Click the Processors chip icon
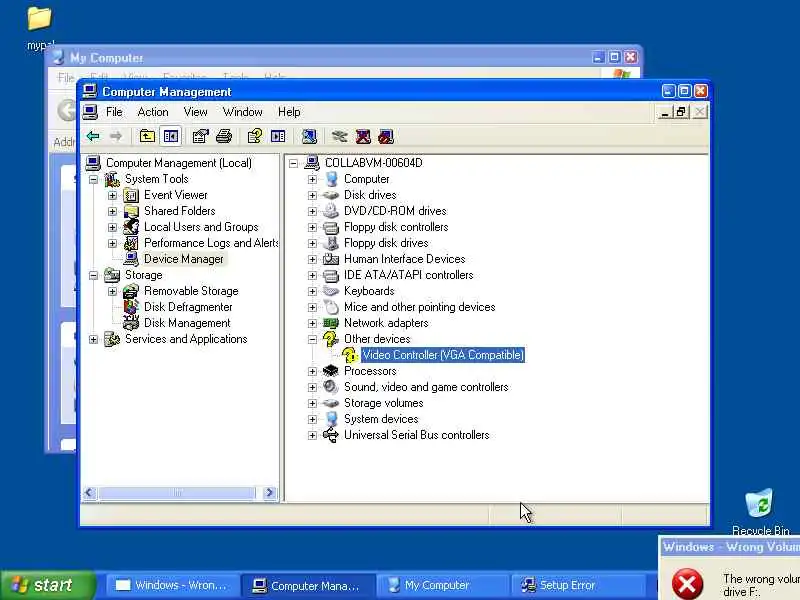This screenshot has height=600, width=800. (x=331, y=371)
